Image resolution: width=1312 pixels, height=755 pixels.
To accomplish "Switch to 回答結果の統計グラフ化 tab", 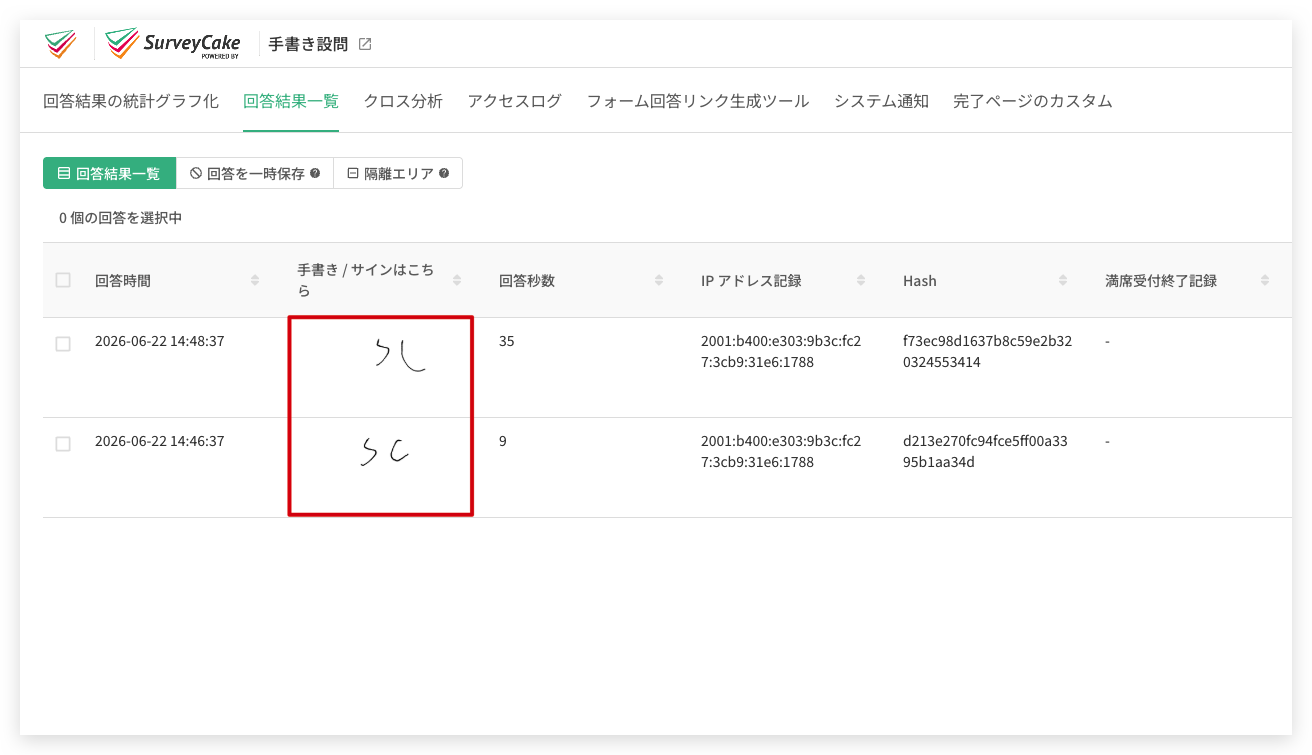I will pyautogui.click(x=131, y=101).
